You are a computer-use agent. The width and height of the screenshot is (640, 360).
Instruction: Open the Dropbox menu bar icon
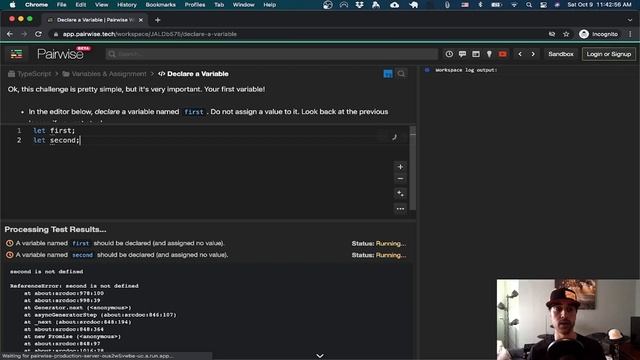(360, 4)
